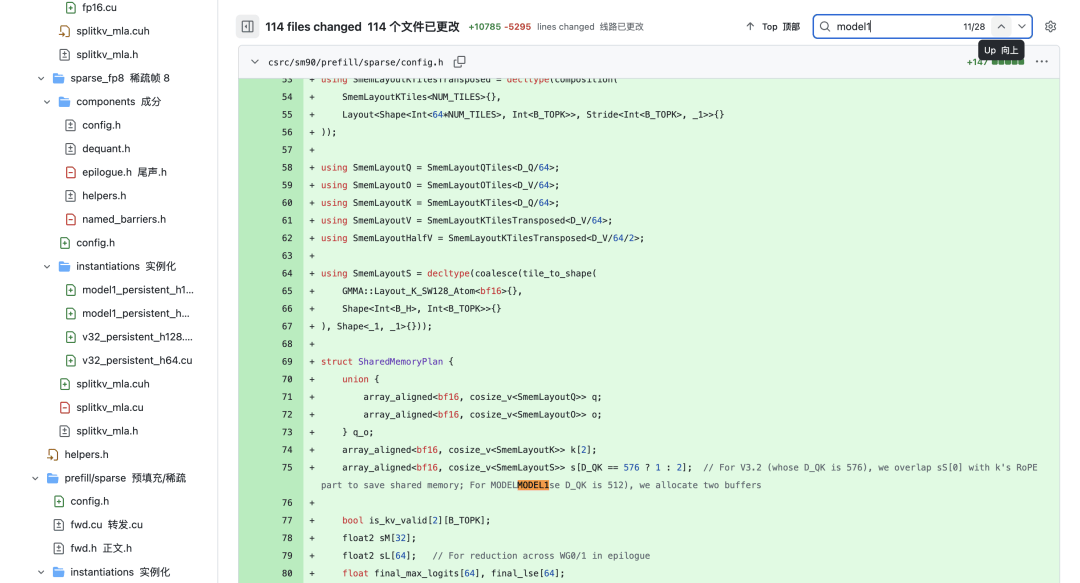Collapse the sparse_fp8 folder
Screen dimensions: 1080x583
[41, 78]
